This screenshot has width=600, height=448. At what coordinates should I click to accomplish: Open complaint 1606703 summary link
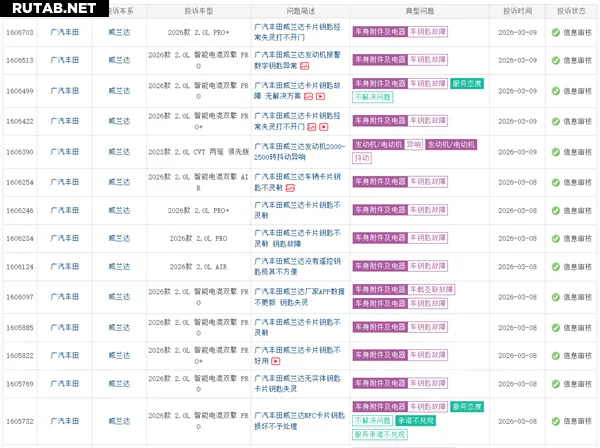coord(295,32)
